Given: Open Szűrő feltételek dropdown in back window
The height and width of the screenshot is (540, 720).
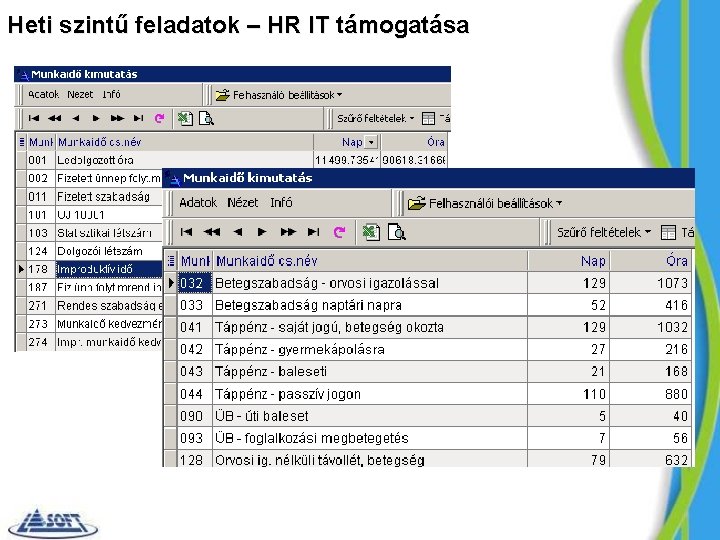Looking at the screenshot, I should click(x=412, y=118).
